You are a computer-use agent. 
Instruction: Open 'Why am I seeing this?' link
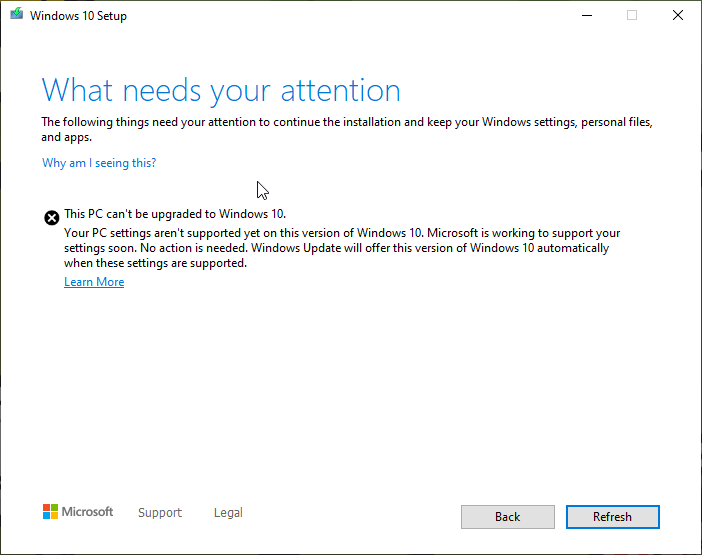[x=99, y=163]
